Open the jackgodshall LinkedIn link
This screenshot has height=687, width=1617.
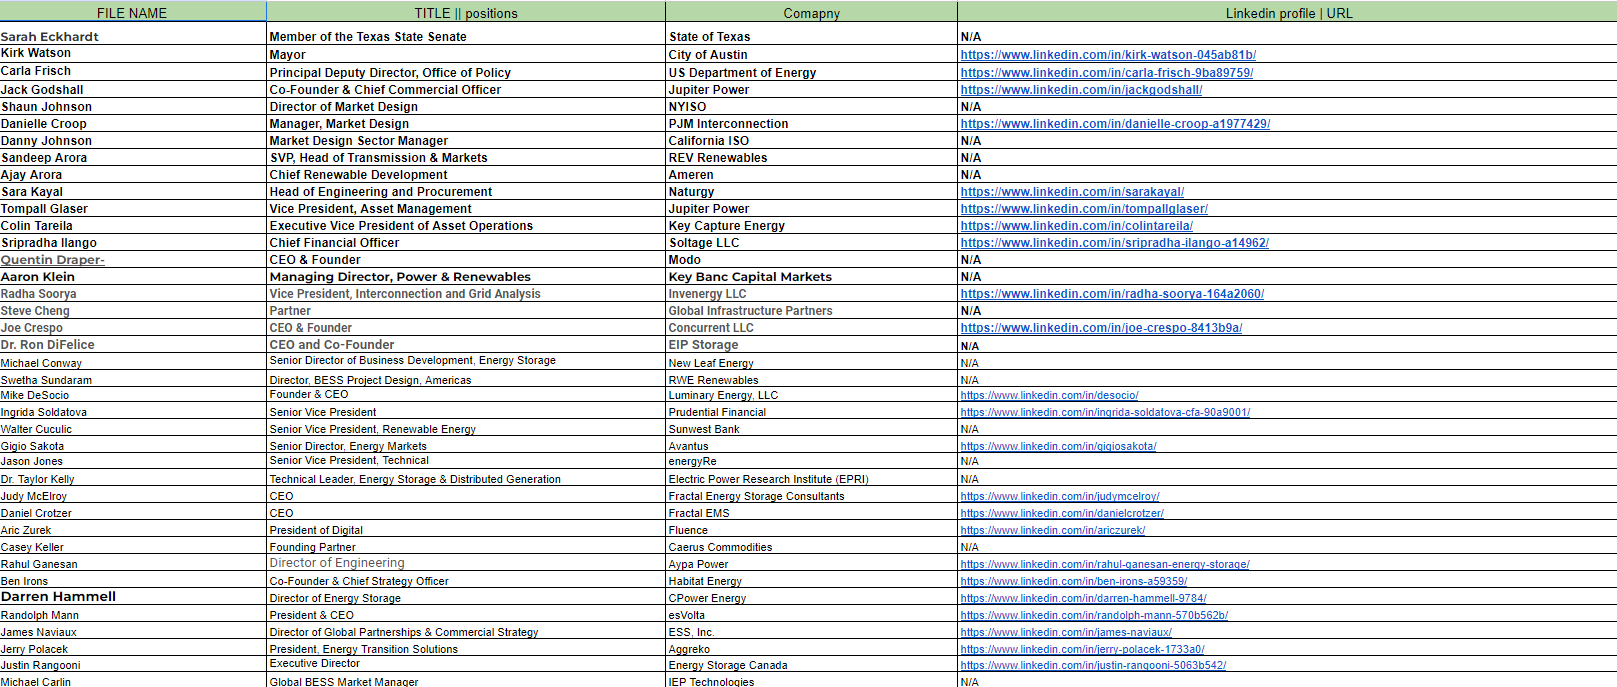coord(1081,90)
